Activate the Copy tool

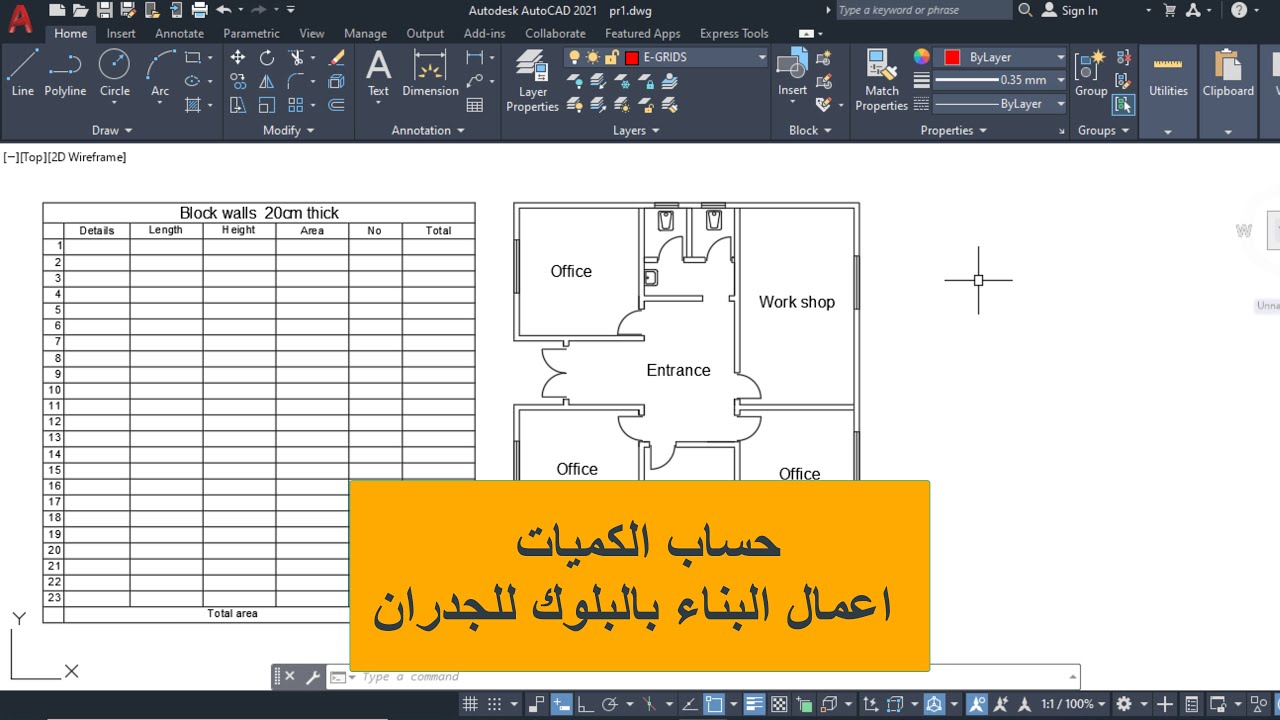[238, 81]
